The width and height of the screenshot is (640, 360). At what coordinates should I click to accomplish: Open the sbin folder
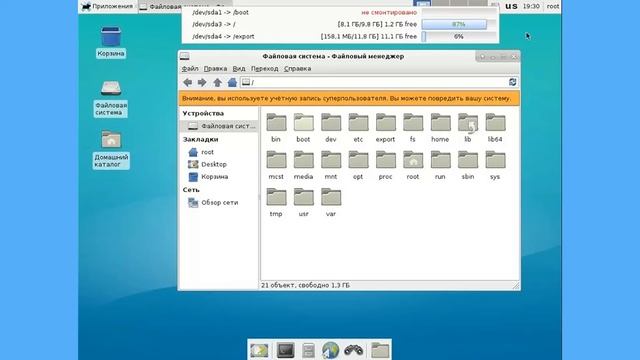(x=468, y=165)
